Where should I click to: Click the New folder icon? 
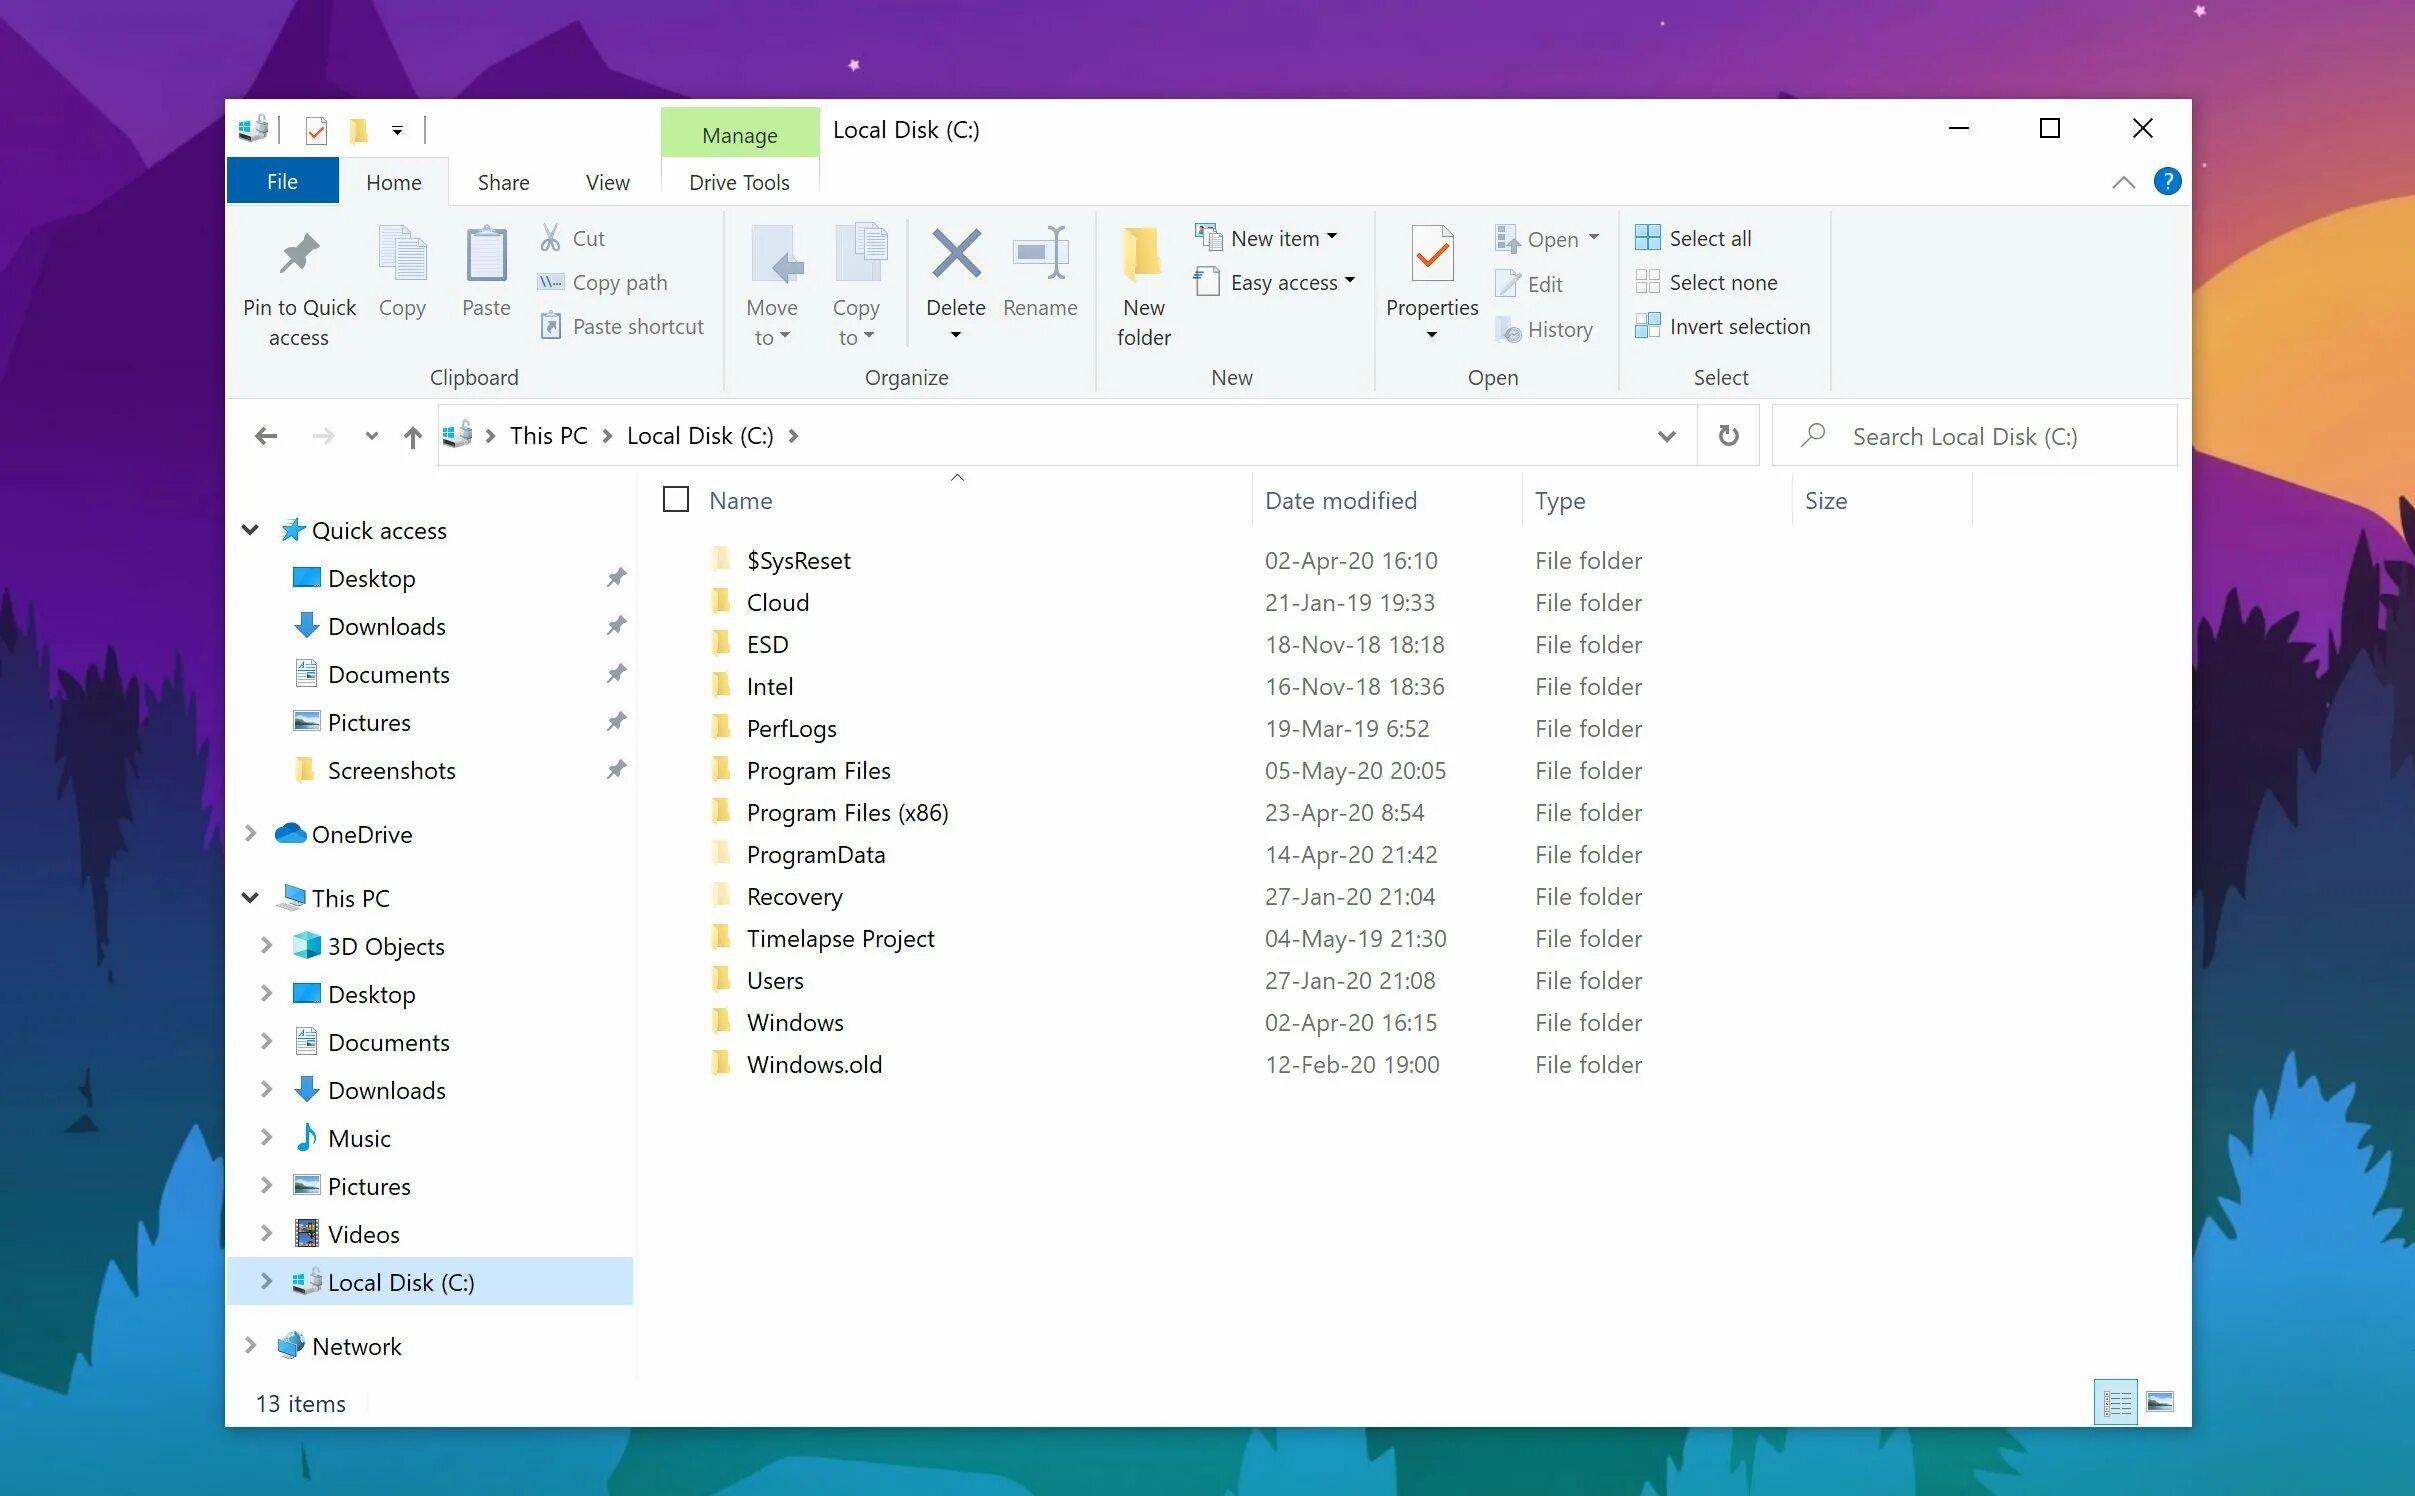tap(1142, 254)
